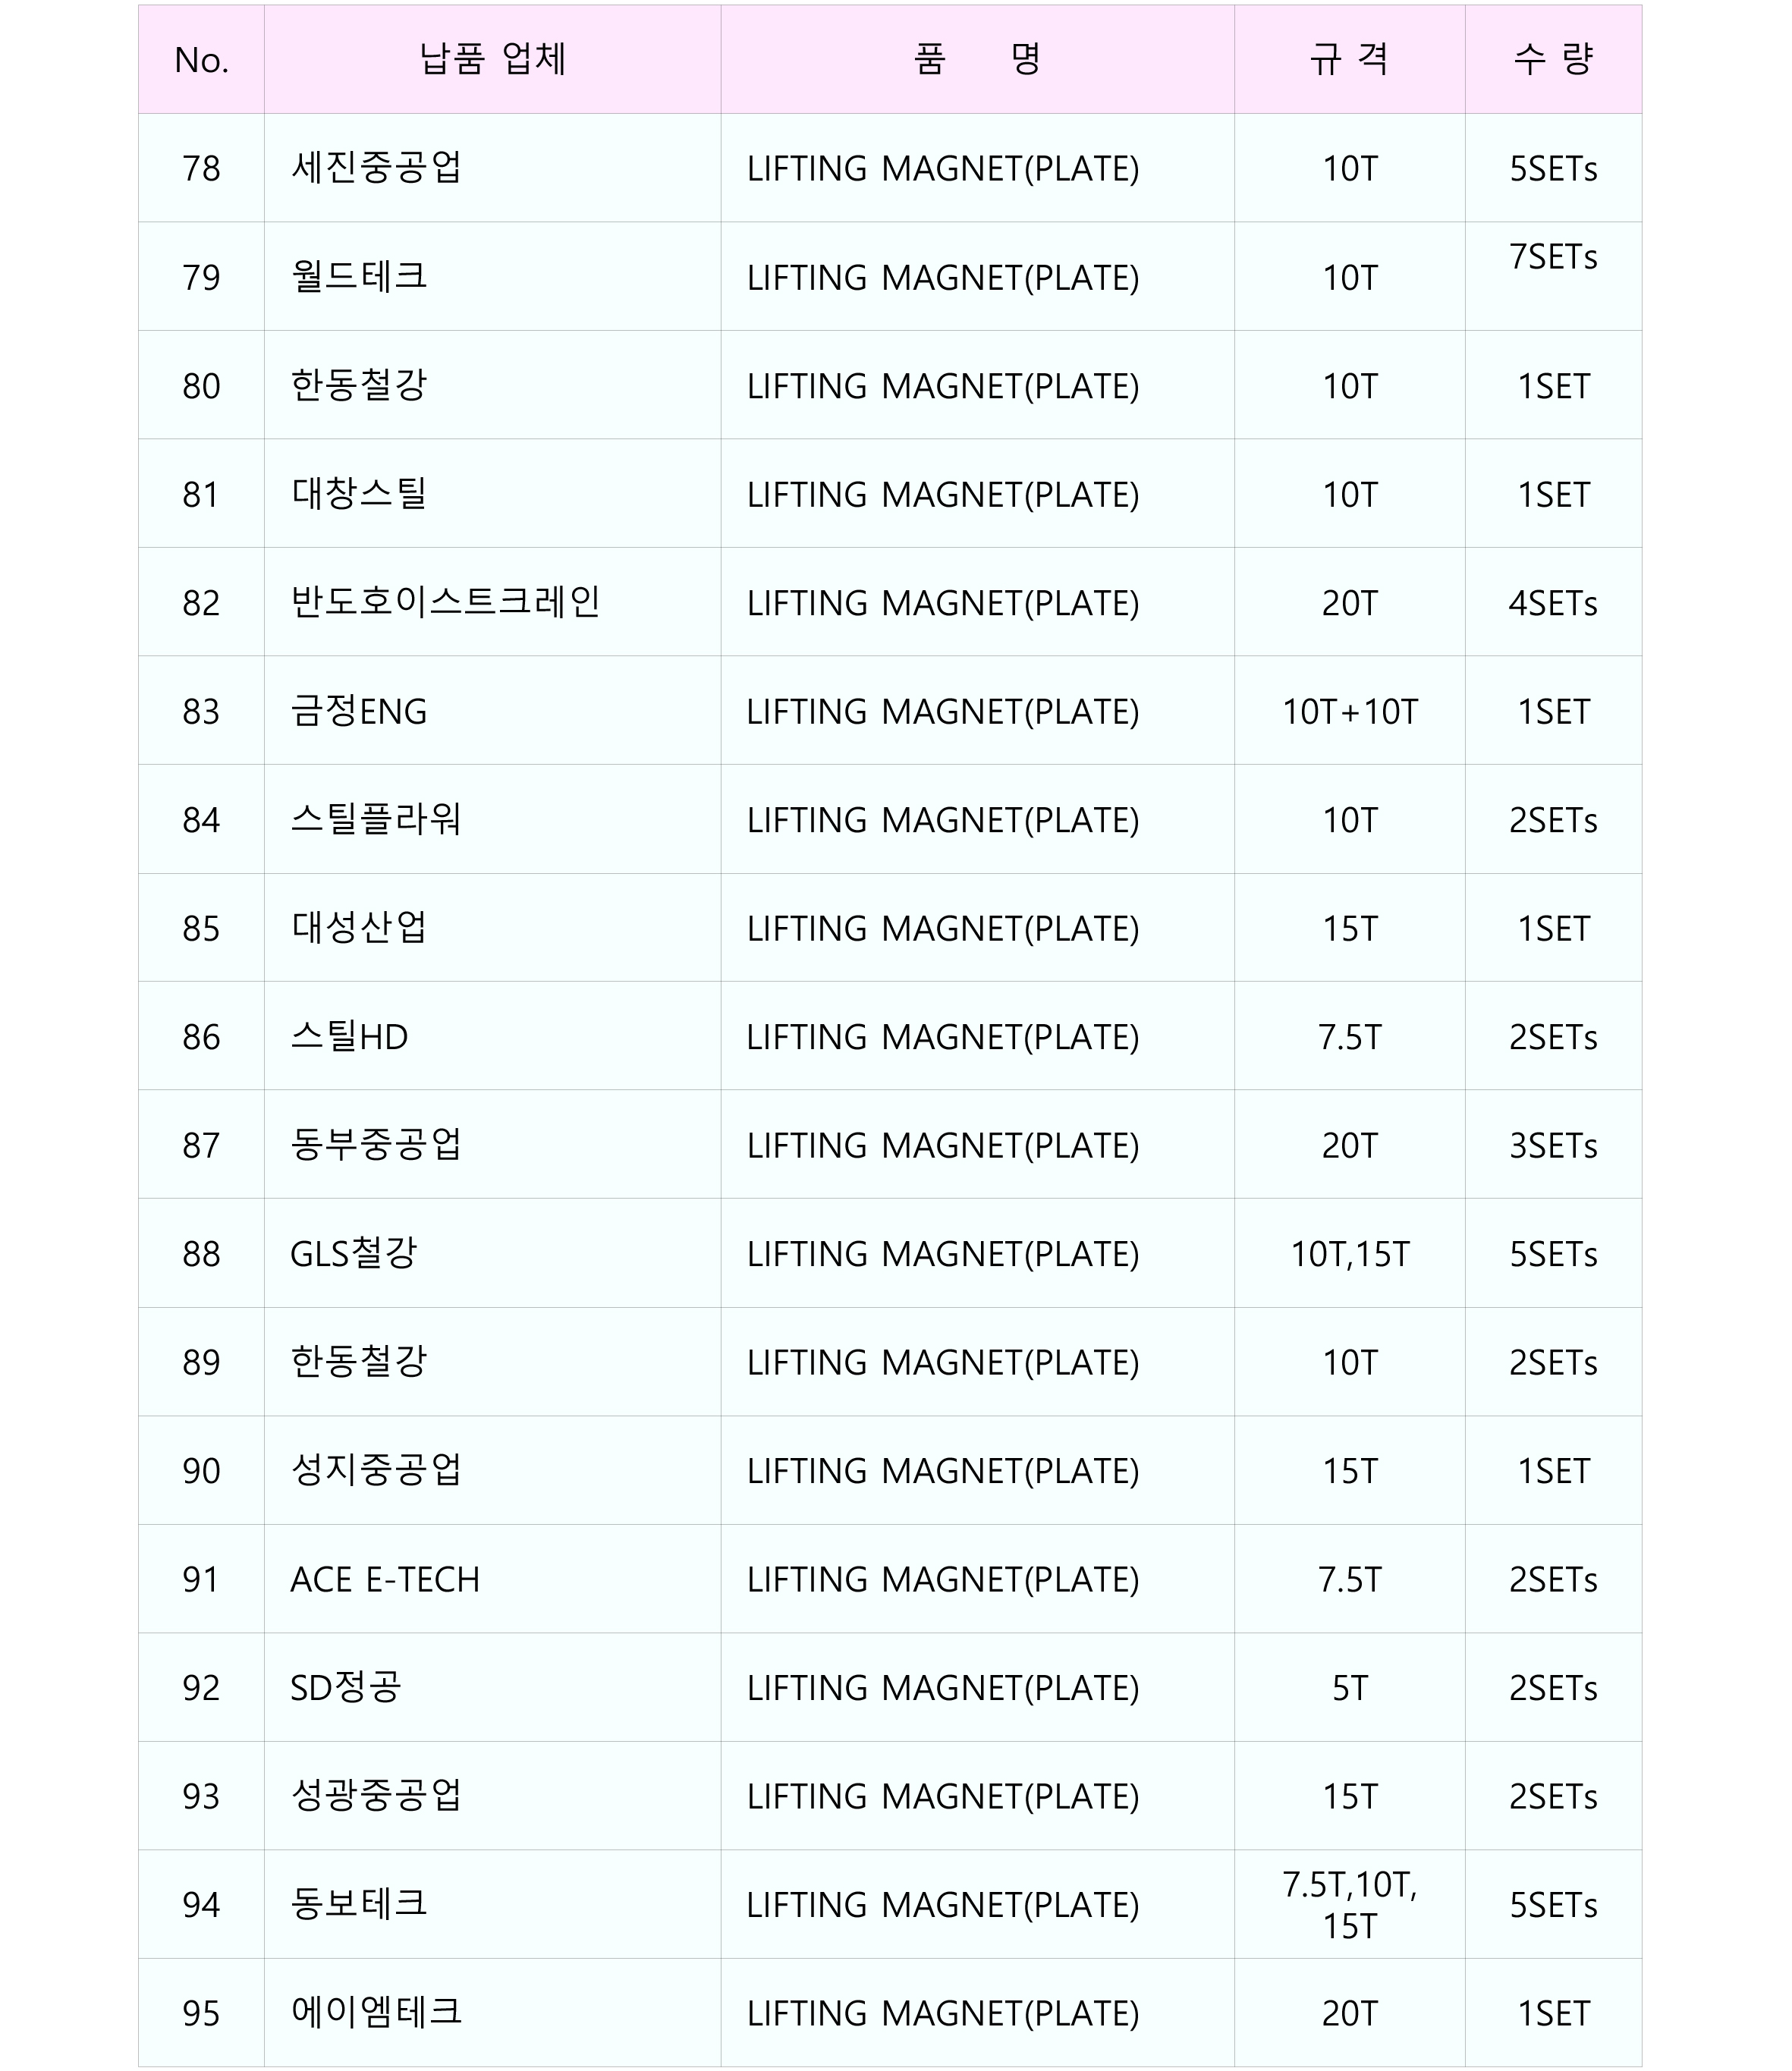
Task: Click the 5T specification cell
Action: coord(1349,1688)
